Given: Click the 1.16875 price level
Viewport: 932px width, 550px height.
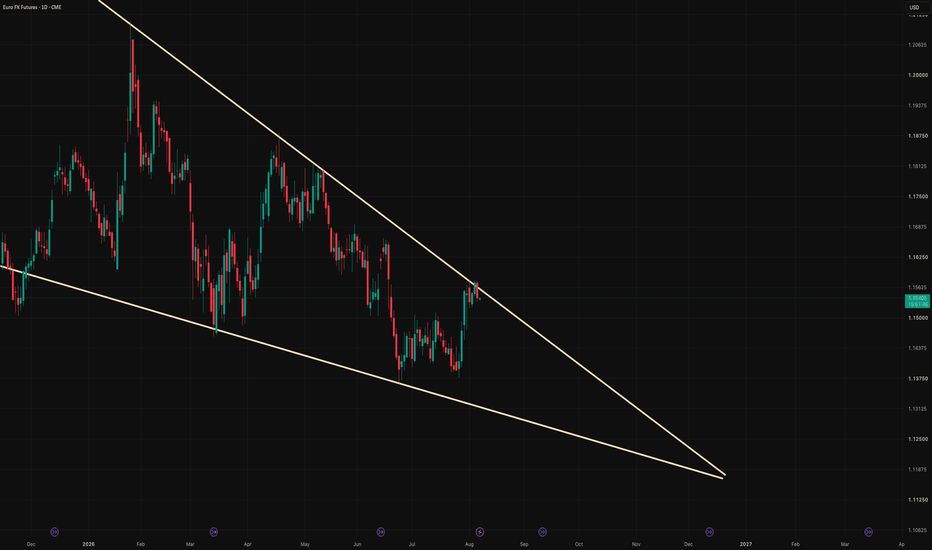Looking at the screenshot, I should 917,227.
